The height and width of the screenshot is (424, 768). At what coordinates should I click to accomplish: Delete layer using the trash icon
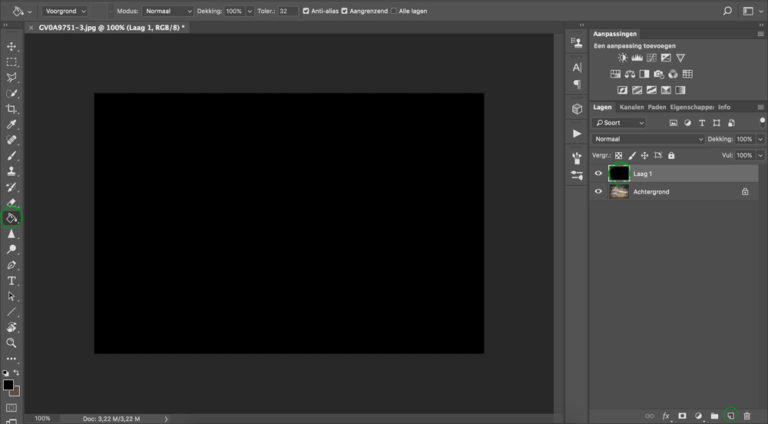click(x=746, y=416)
